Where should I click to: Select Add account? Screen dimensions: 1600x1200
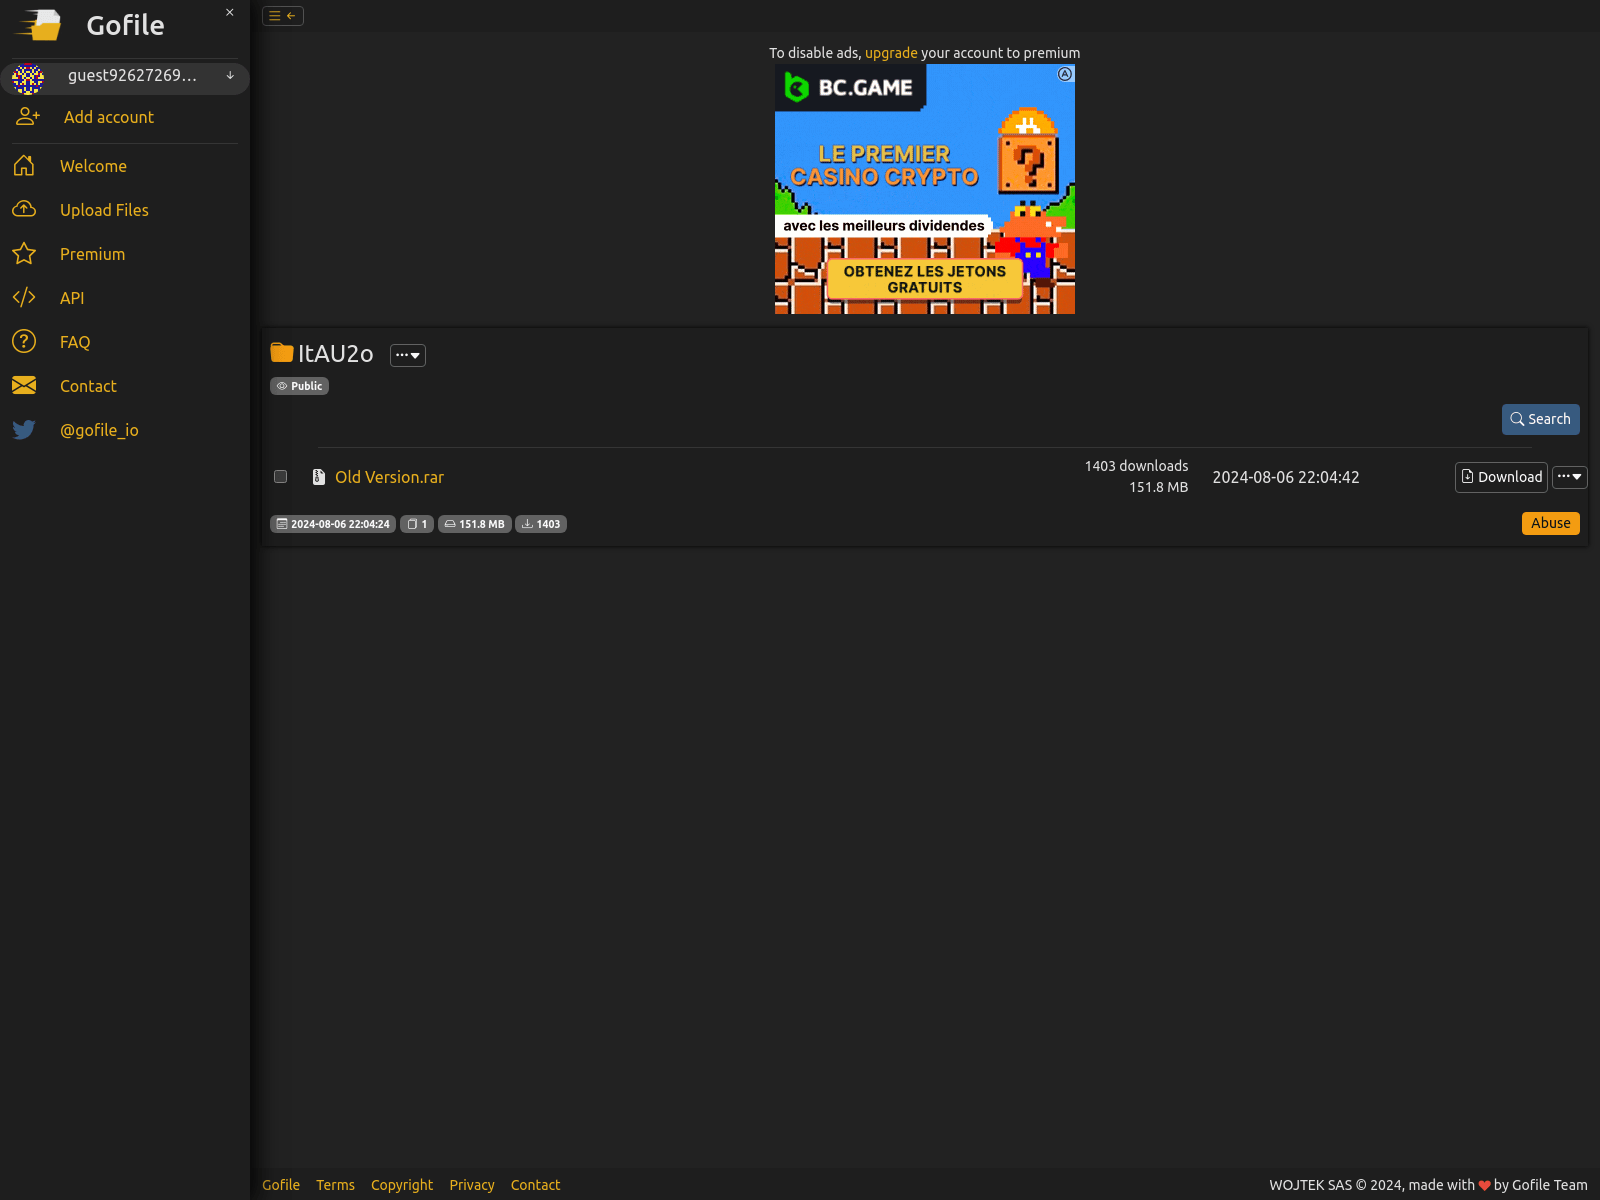point(109,117)
